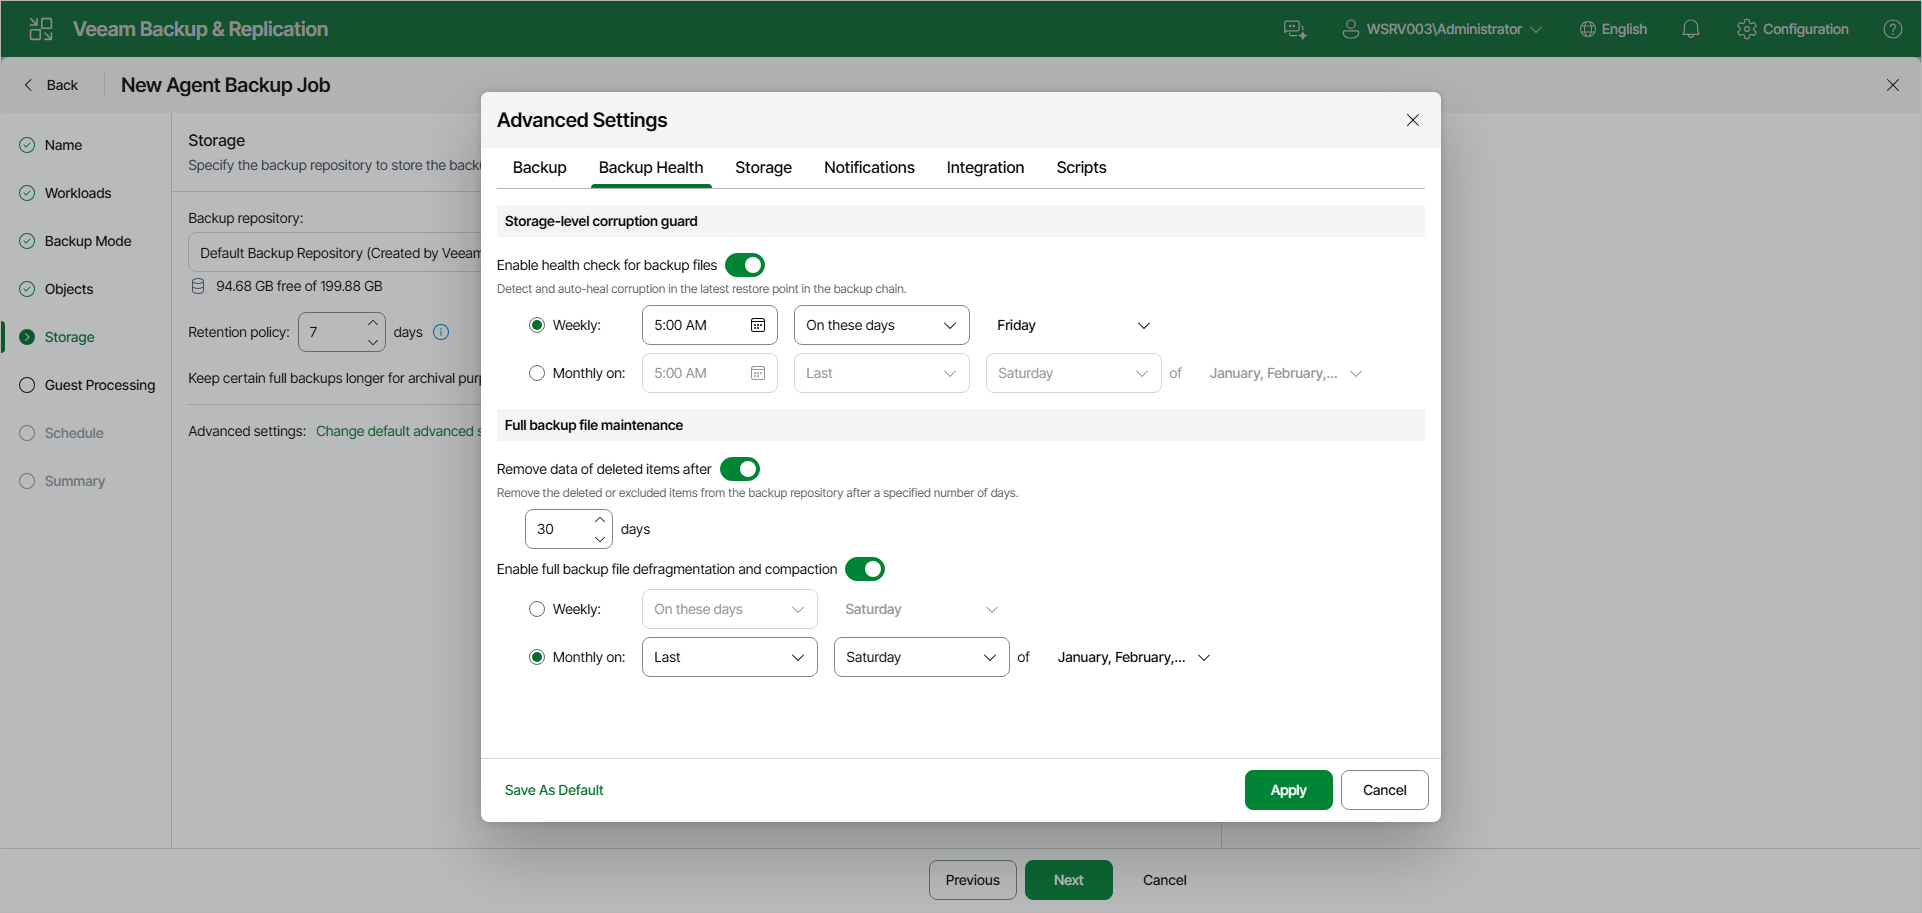Click the Save As Default link

[x=554, y=790]
